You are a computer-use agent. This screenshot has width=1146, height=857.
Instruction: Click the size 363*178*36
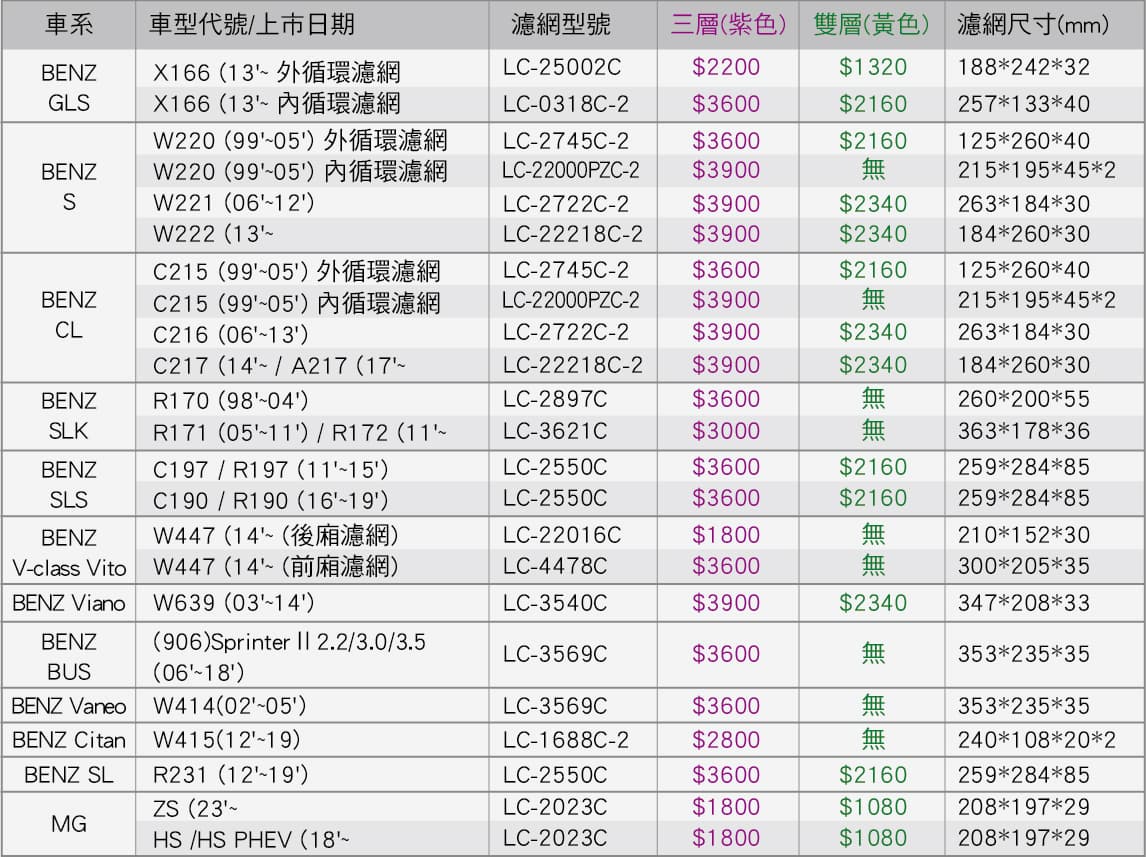(x=1023, y=431)
